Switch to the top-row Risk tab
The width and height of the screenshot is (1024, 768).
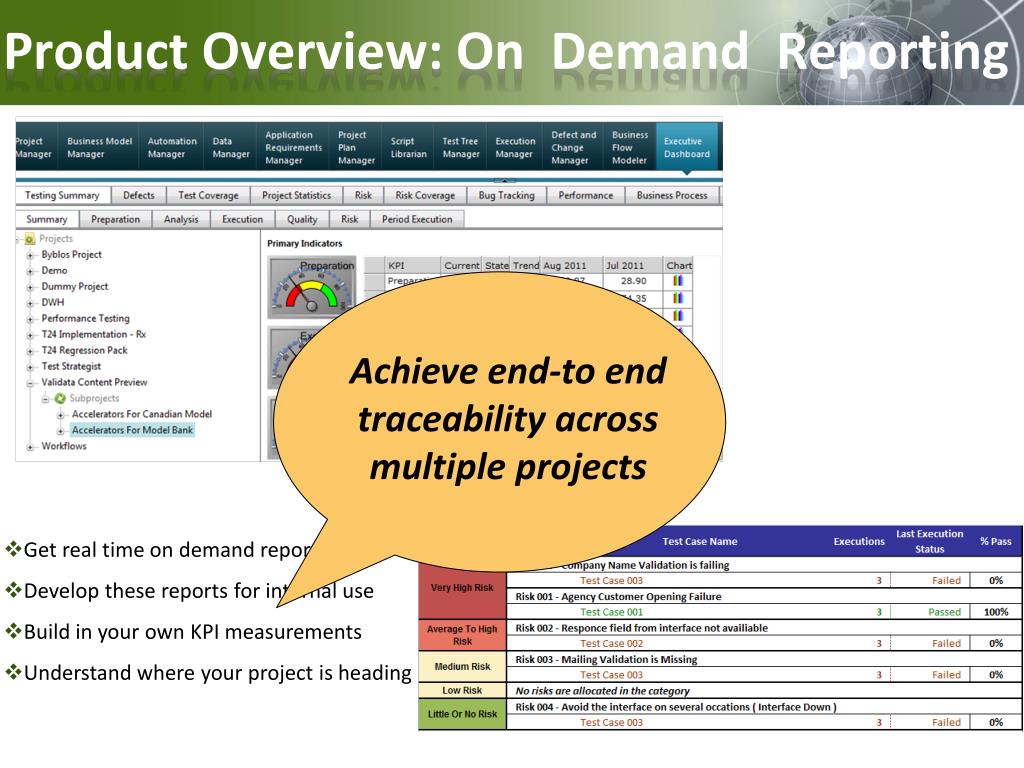(363, 195)
